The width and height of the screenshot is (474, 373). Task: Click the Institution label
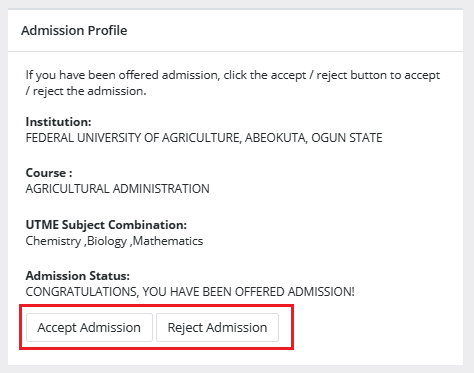[x=58, y=122]
